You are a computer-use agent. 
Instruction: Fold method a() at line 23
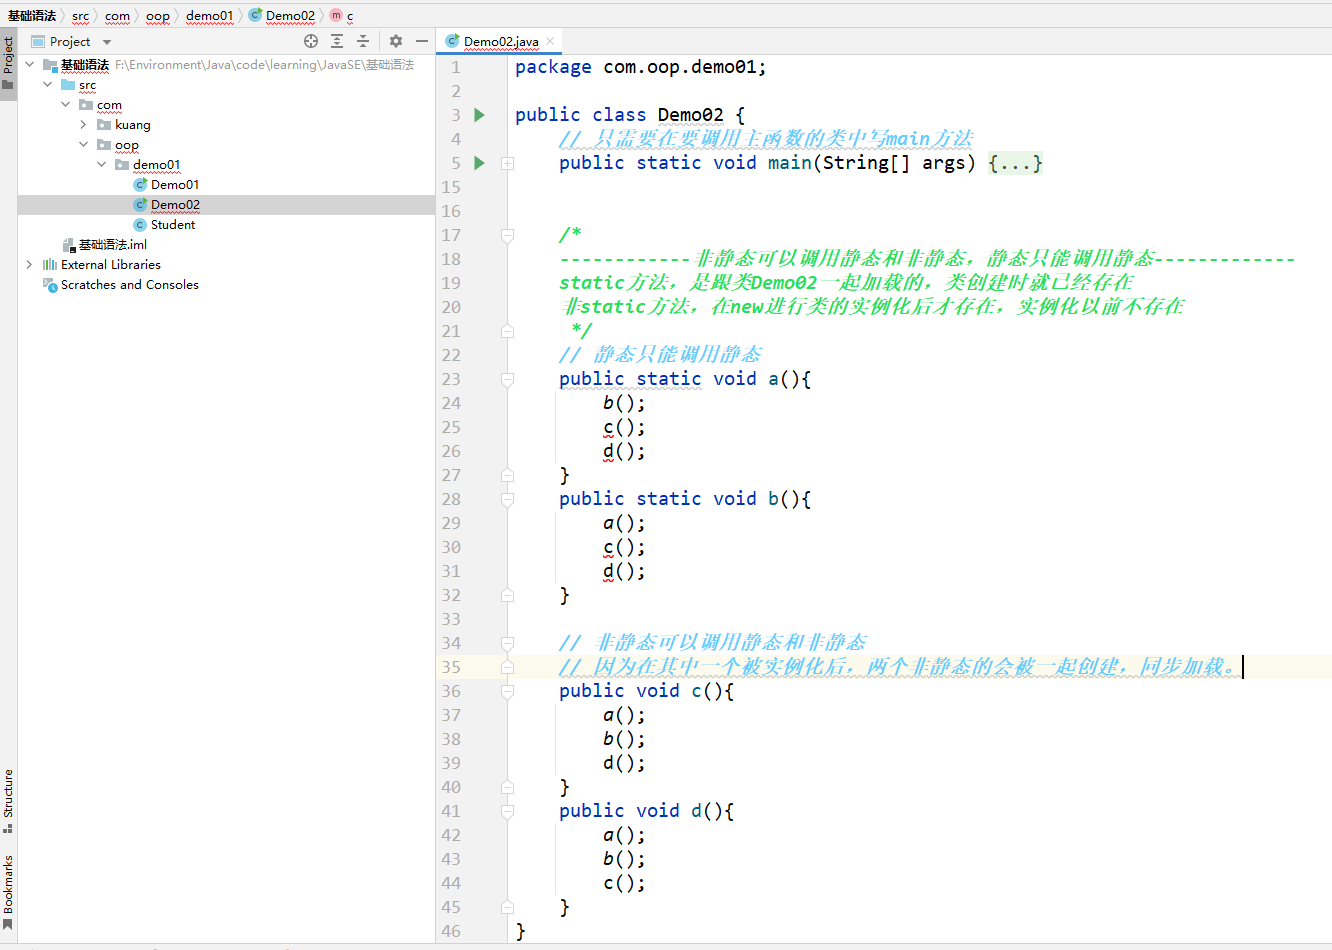pos(508,379)
